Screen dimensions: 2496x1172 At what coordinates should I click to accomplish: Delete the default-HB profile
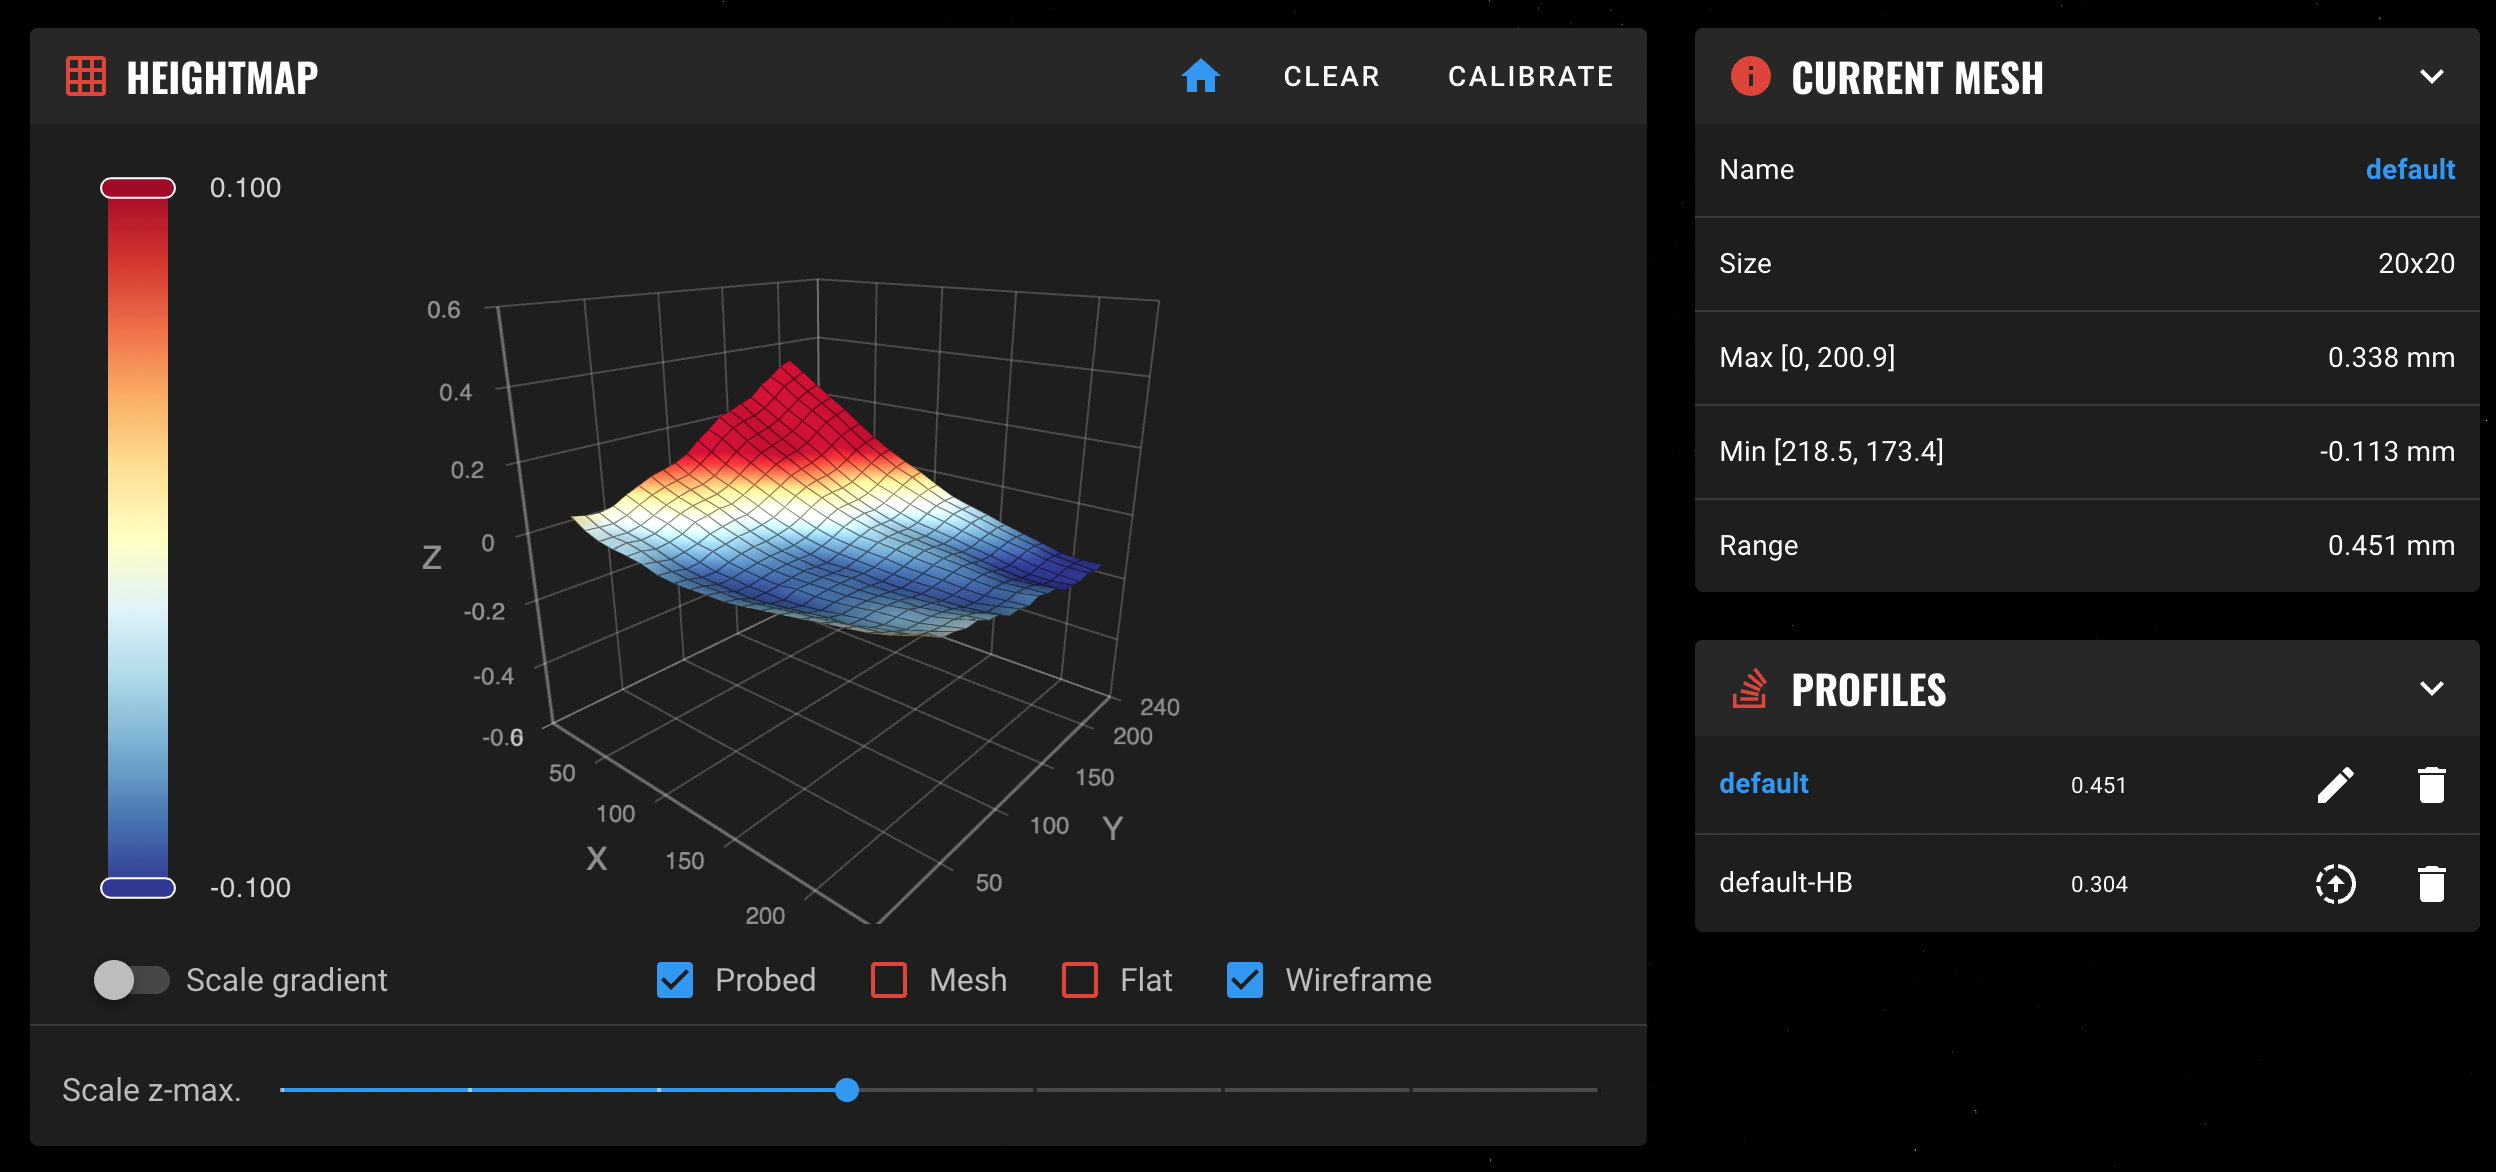(2431, 884)
